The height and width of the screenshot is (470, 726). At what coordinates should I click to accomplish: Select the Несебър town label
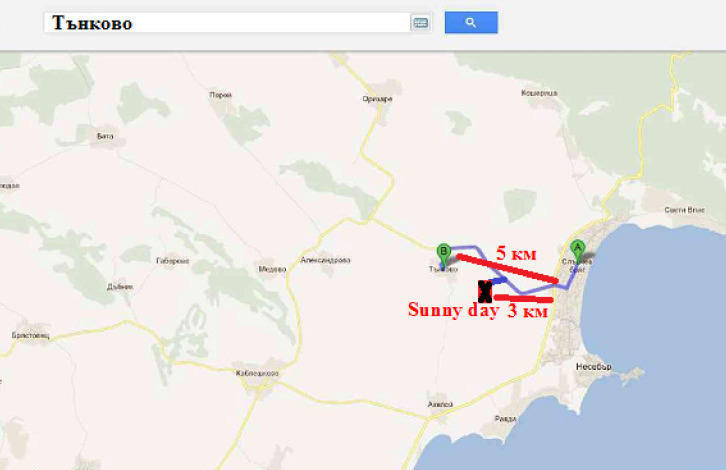click(x=593, y=366)
